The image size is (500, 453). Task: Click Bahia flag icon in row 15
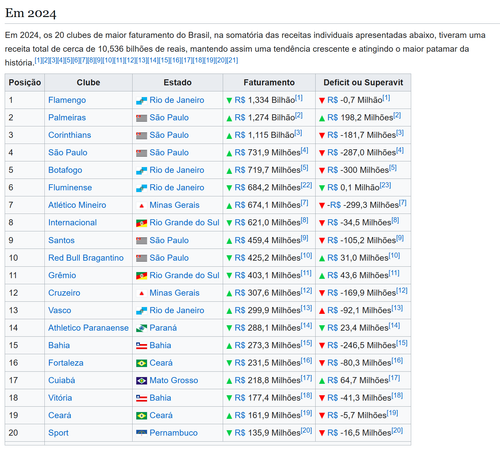141,346
